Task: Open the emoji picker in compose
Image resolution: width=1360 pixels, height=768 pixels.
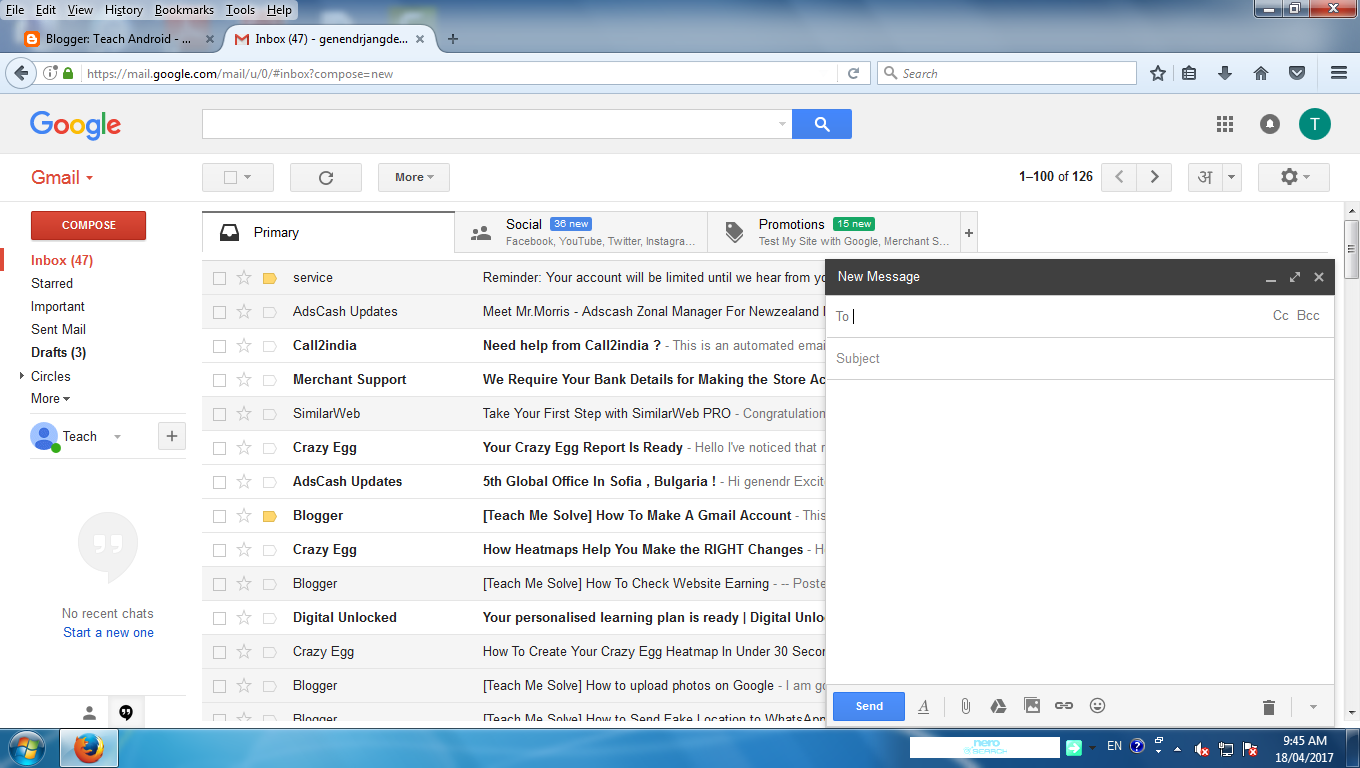Action: pyautogui.click(x=1097, y=706)
